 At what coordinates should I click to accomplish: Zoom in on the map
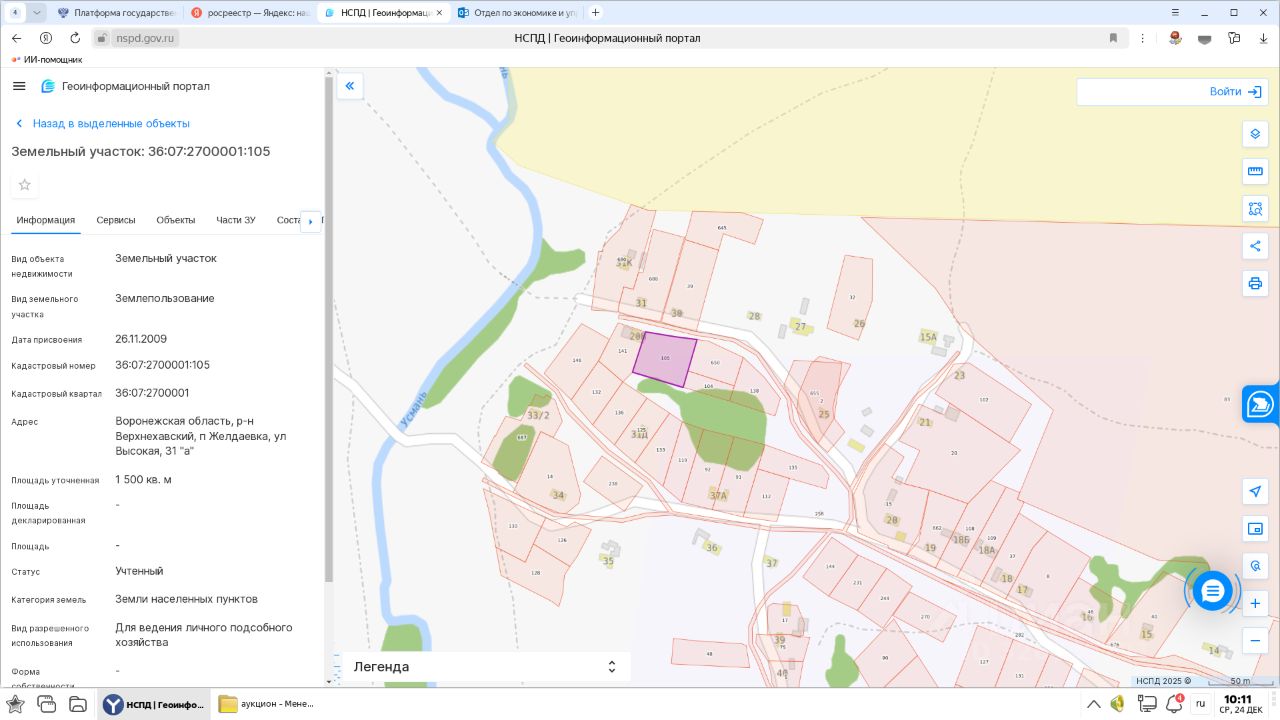pyautogui.click(x=1255, y=603)
